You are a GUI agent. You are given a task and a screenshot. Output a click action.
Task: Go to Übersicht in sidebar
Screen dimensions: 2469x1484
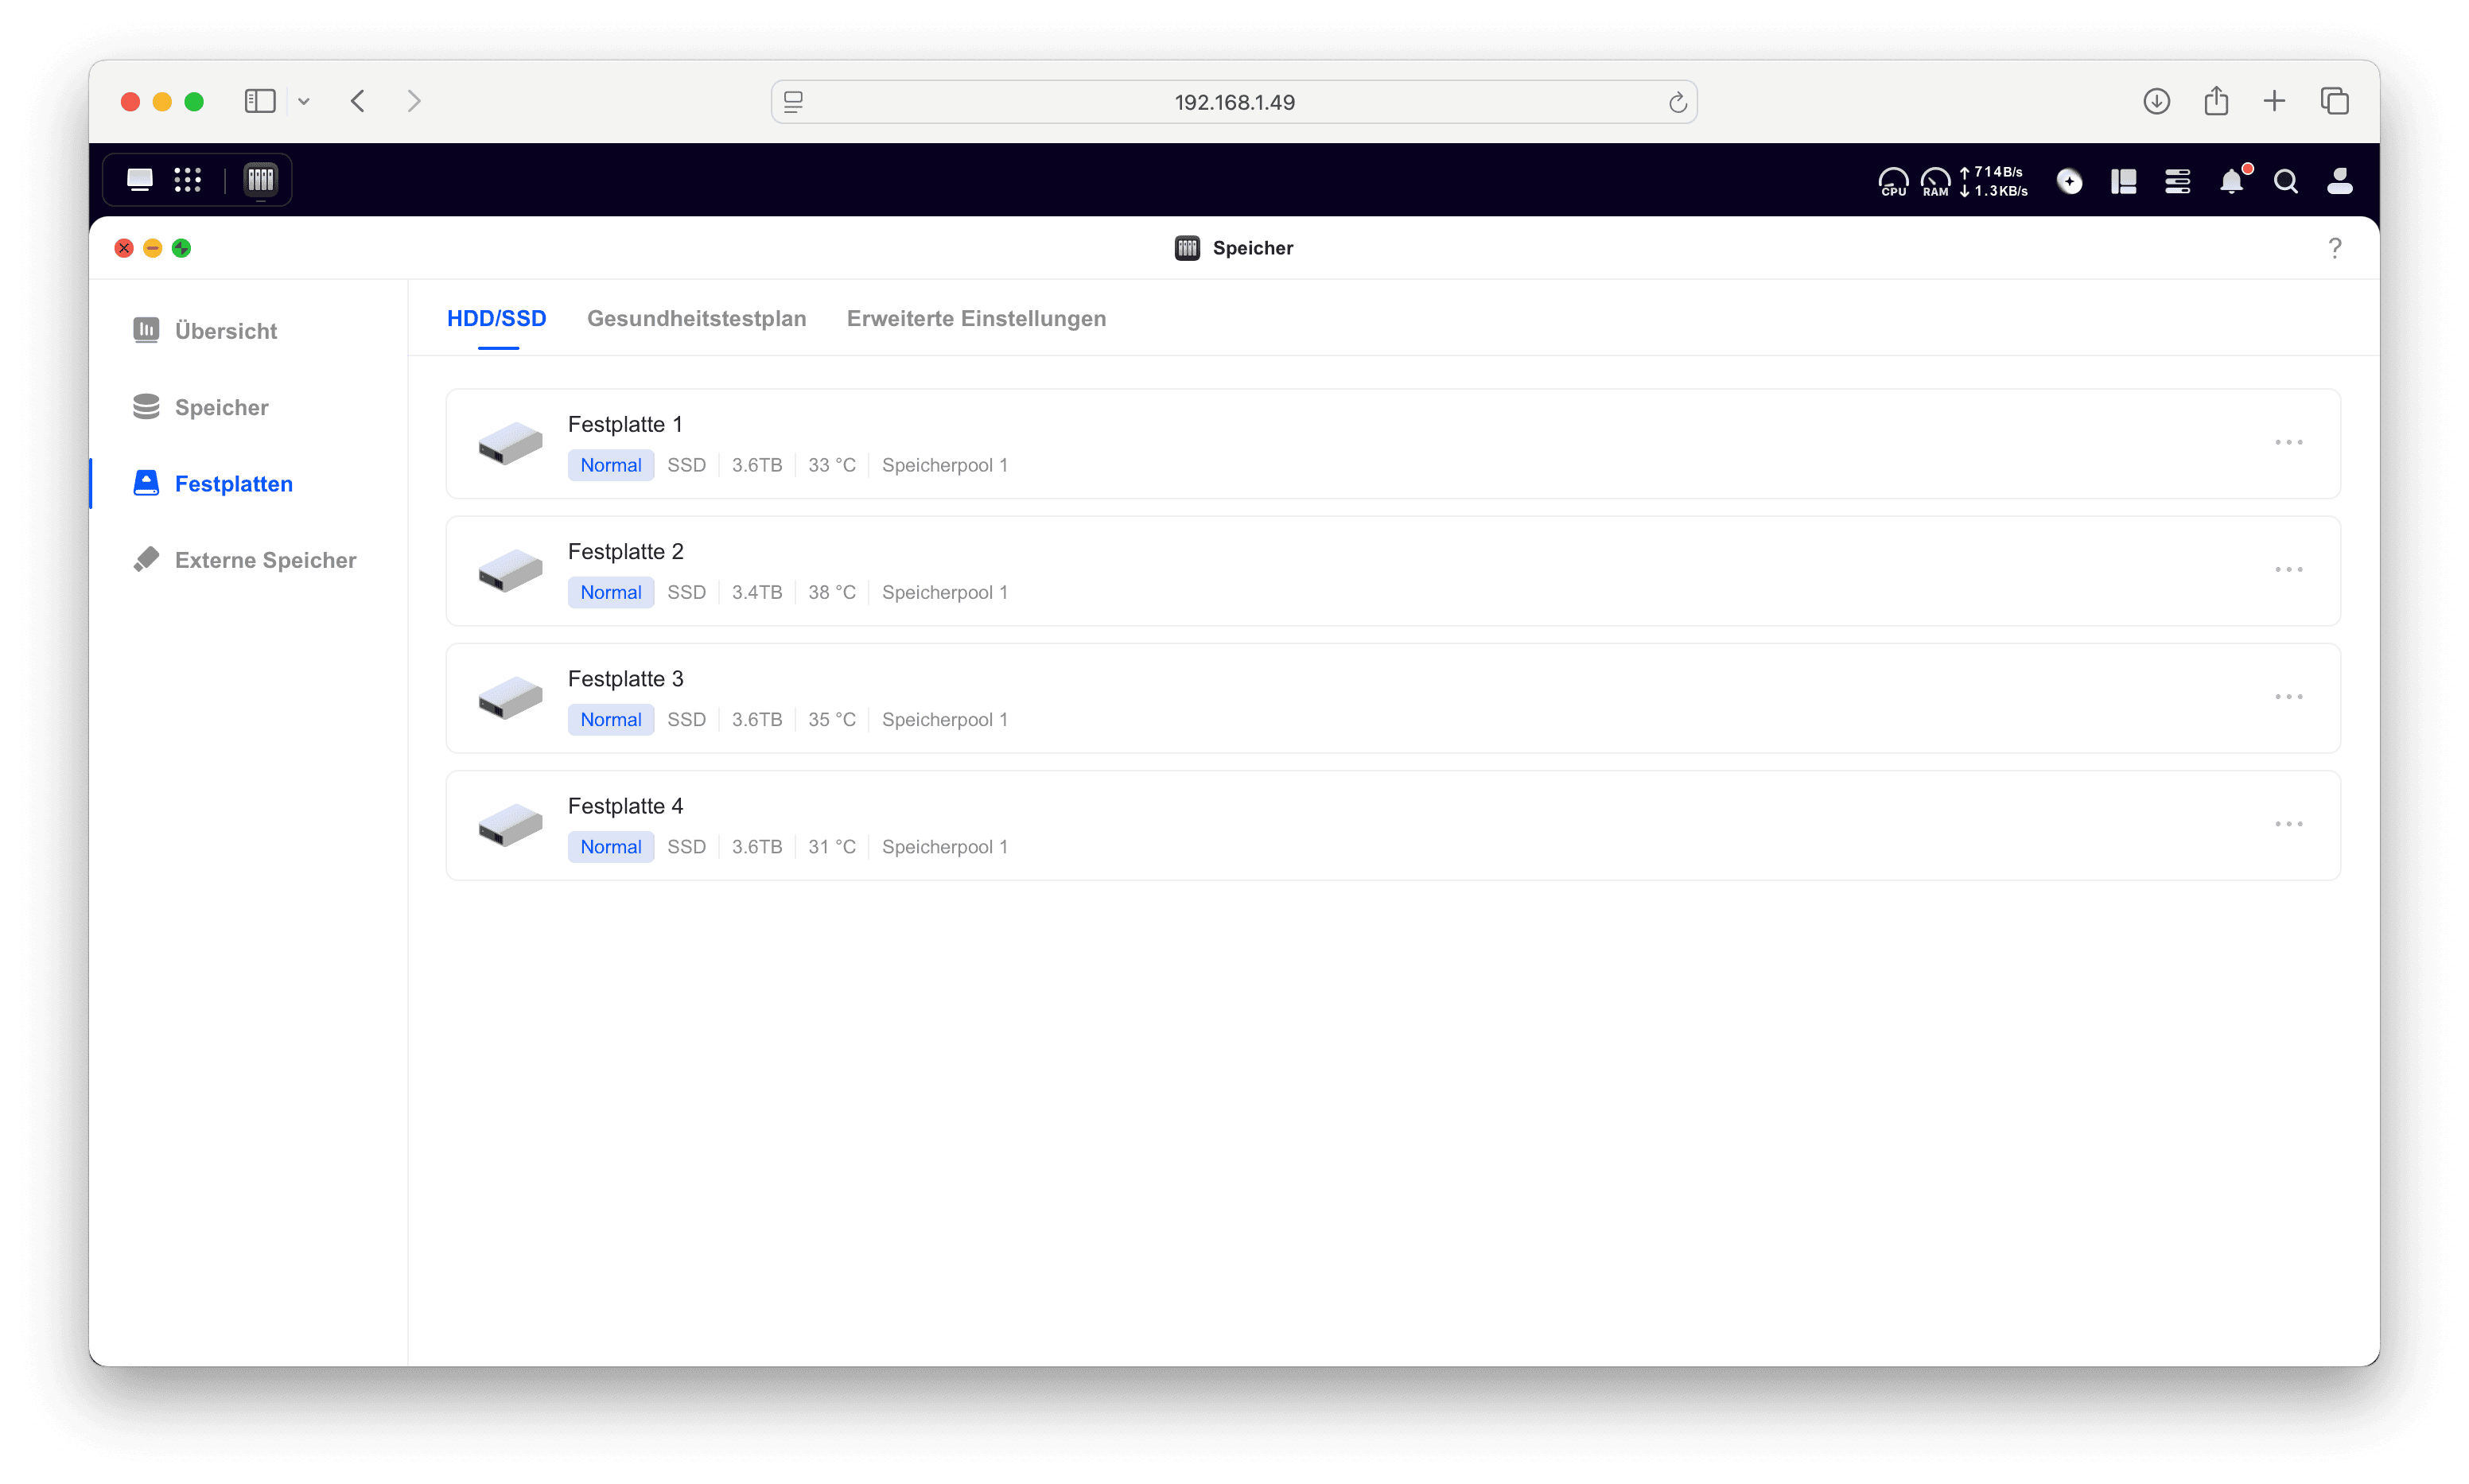pyautogui.click(x=225, y=331)
